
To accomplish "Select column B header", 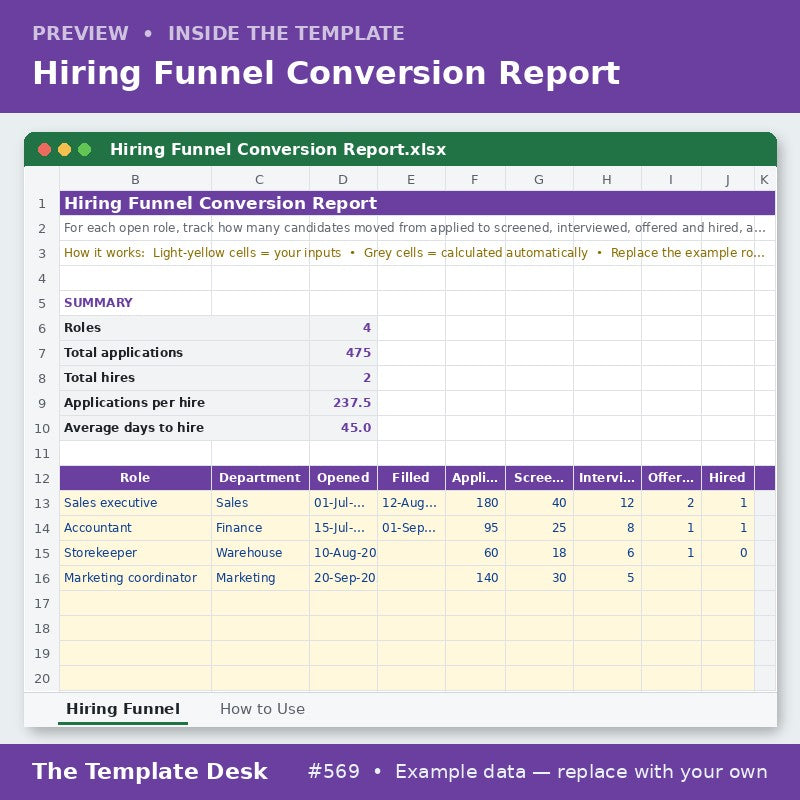I will point(135,179).
